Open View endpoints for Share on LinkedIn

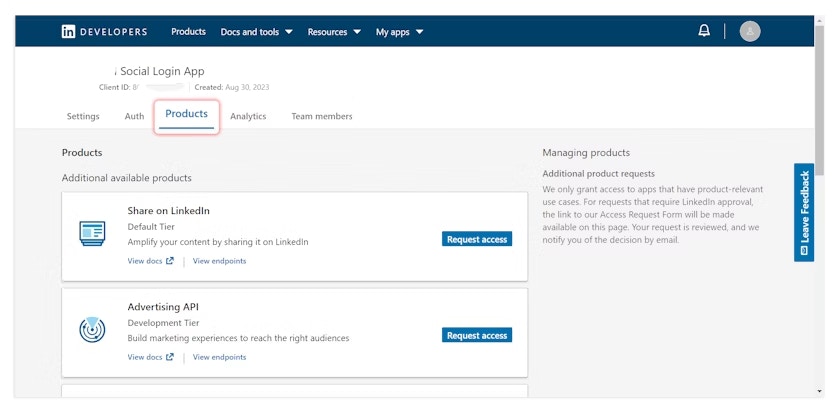[220, 261]
